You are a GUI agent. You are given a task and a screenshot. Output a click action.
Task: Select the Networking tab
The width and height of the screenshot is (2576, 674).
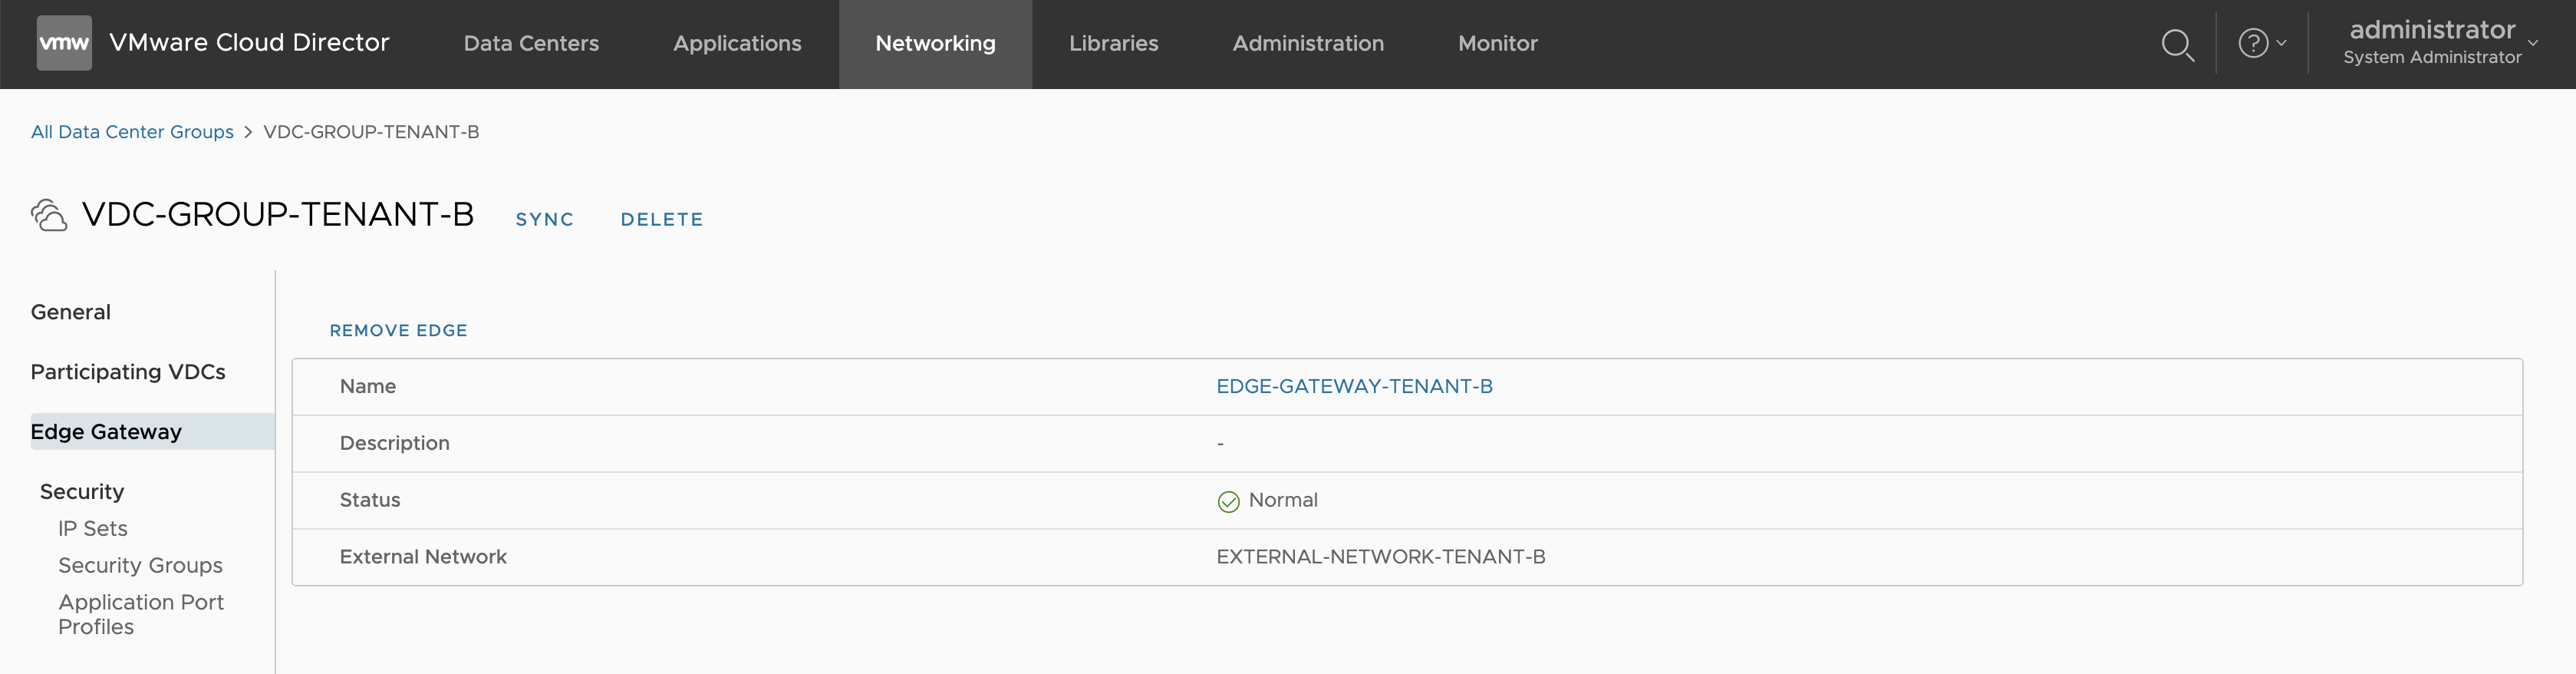(x=935, y=44)
